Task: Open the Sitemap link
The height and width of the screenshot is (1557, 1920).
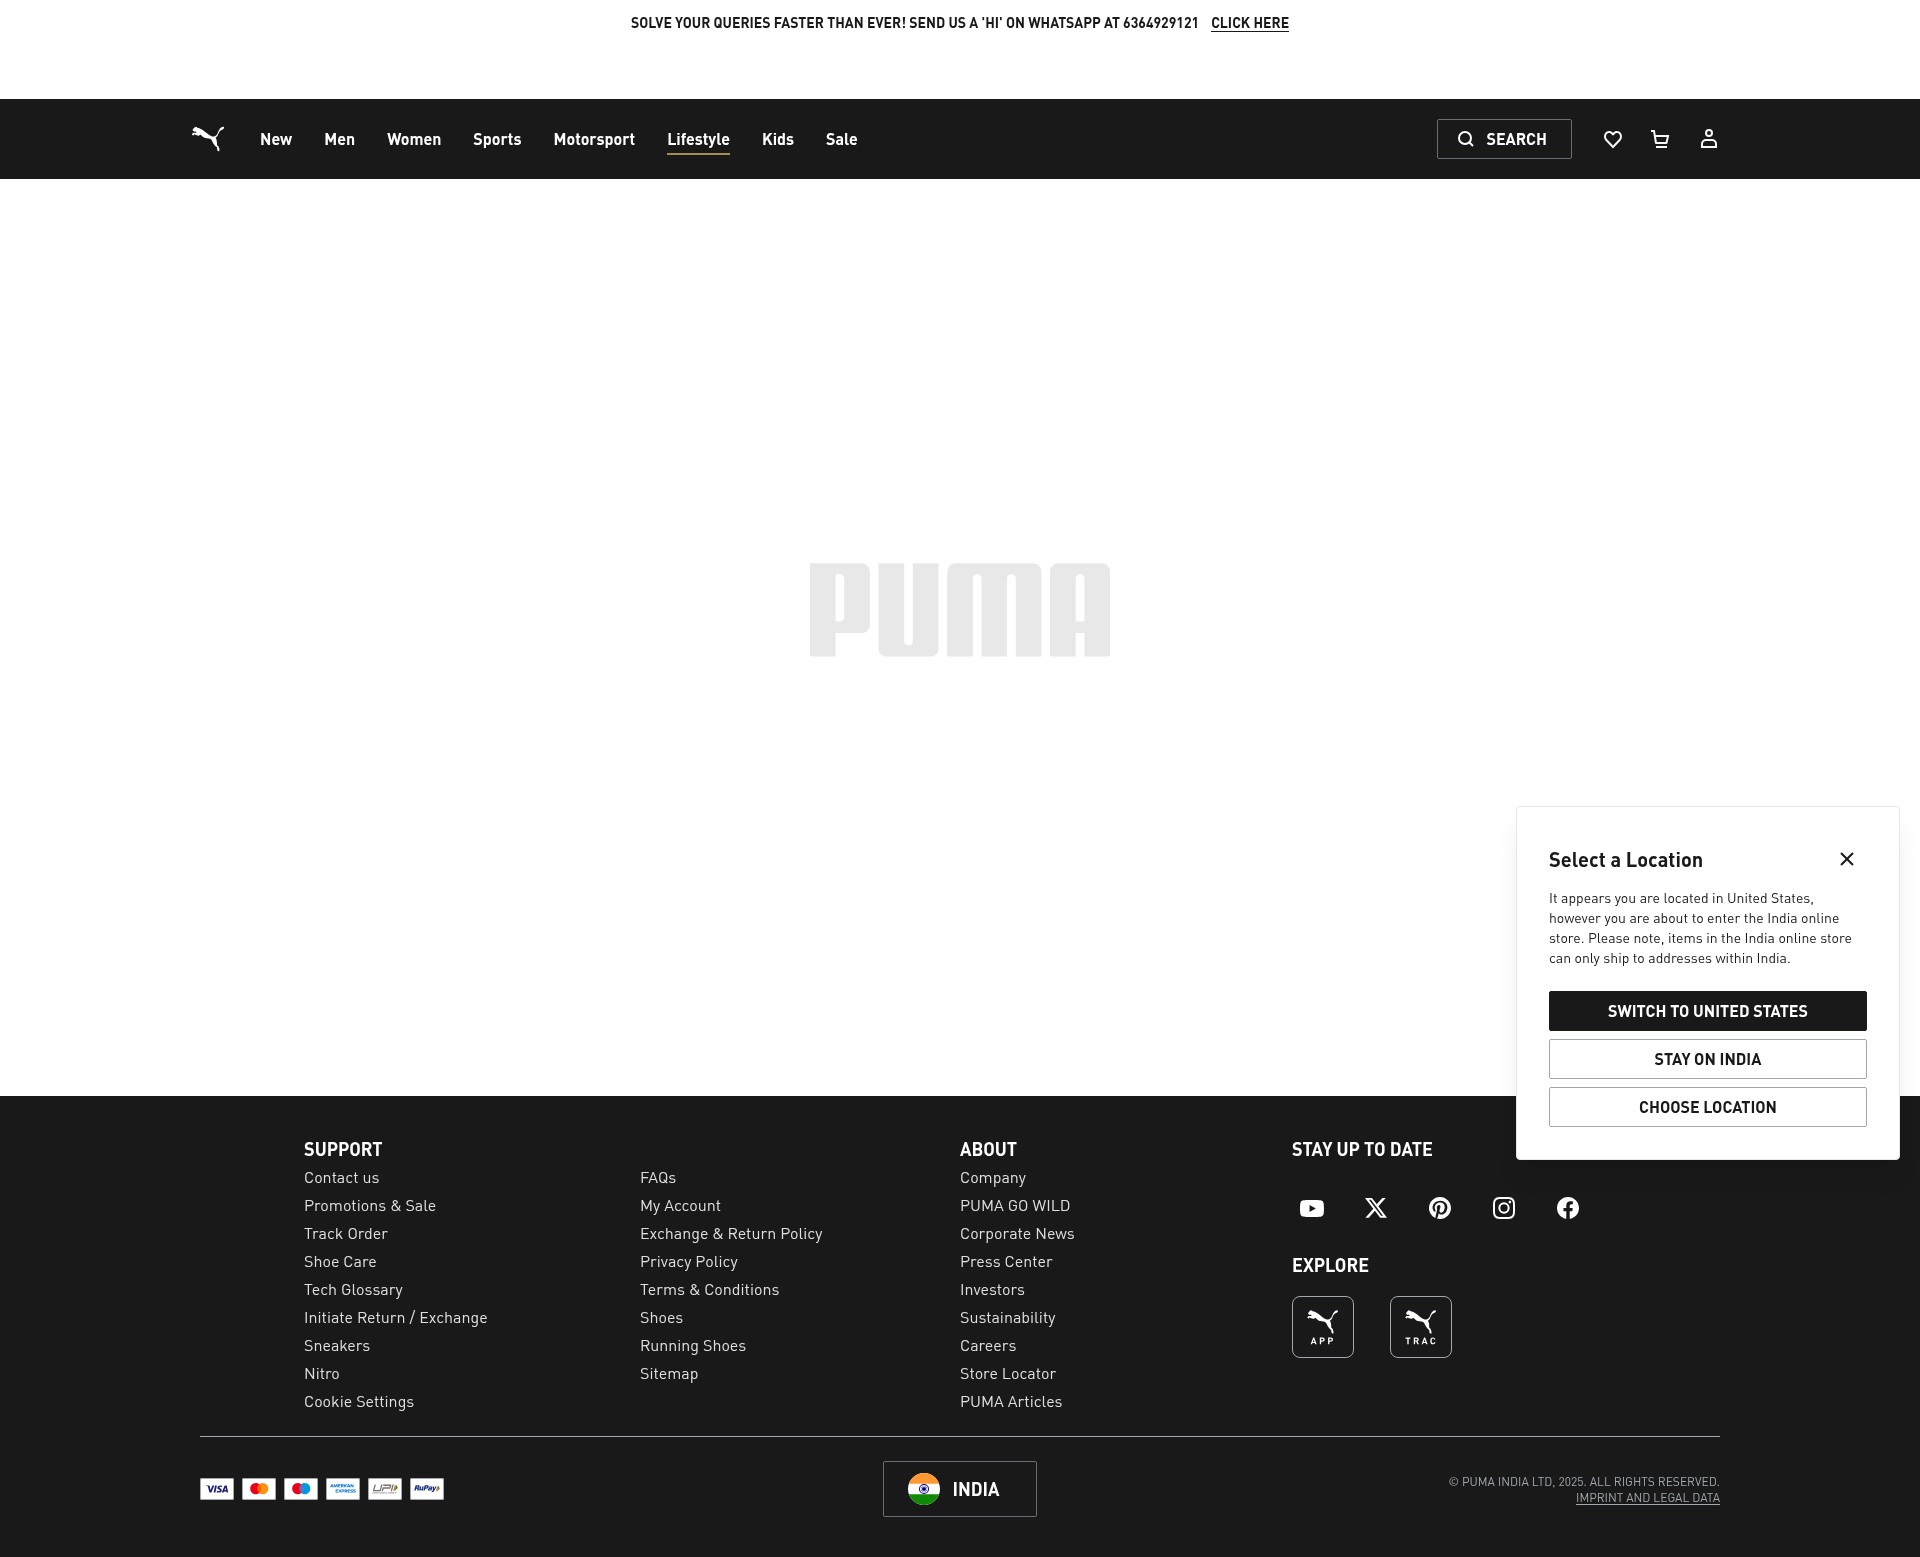Action: 669,1374
